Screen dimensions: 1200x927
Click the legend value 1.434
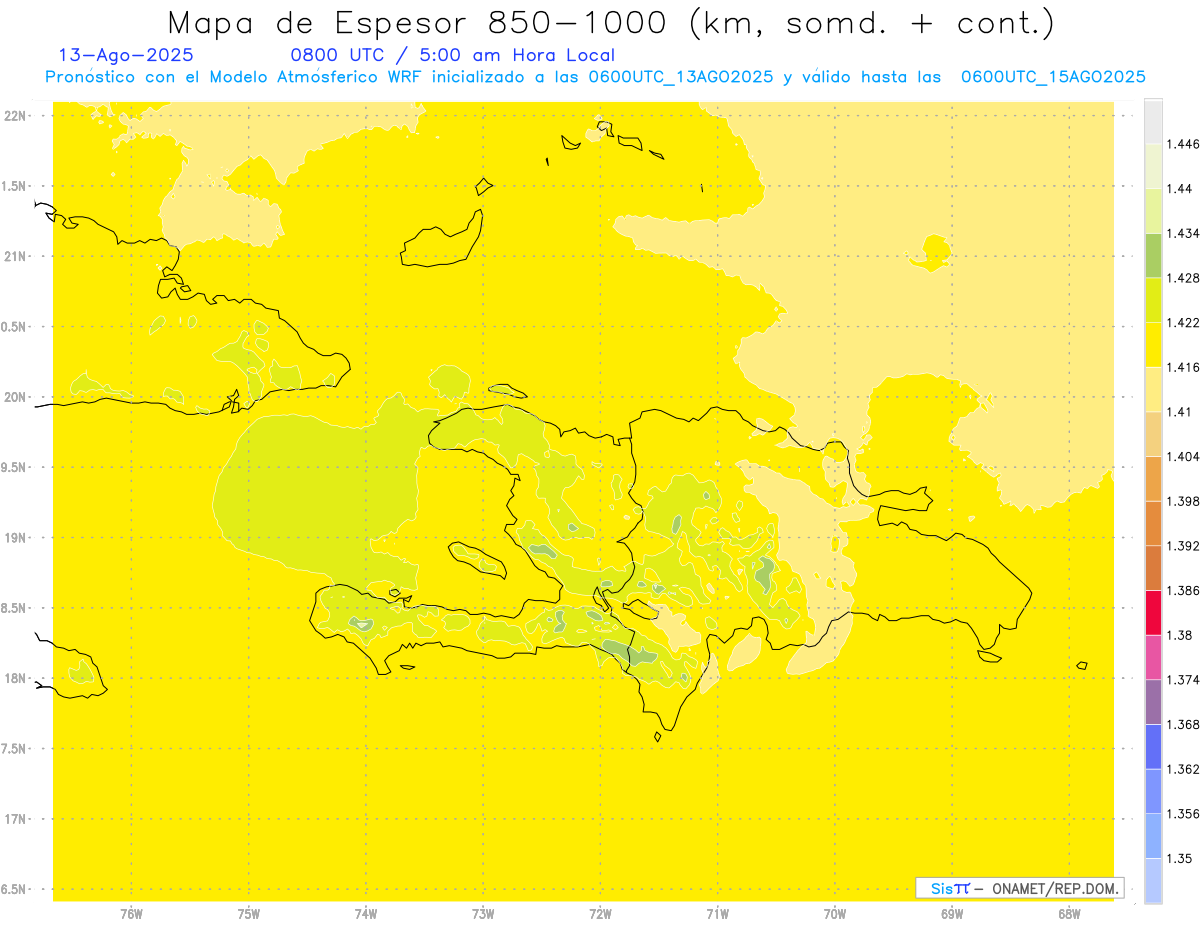pos(1183,233)
